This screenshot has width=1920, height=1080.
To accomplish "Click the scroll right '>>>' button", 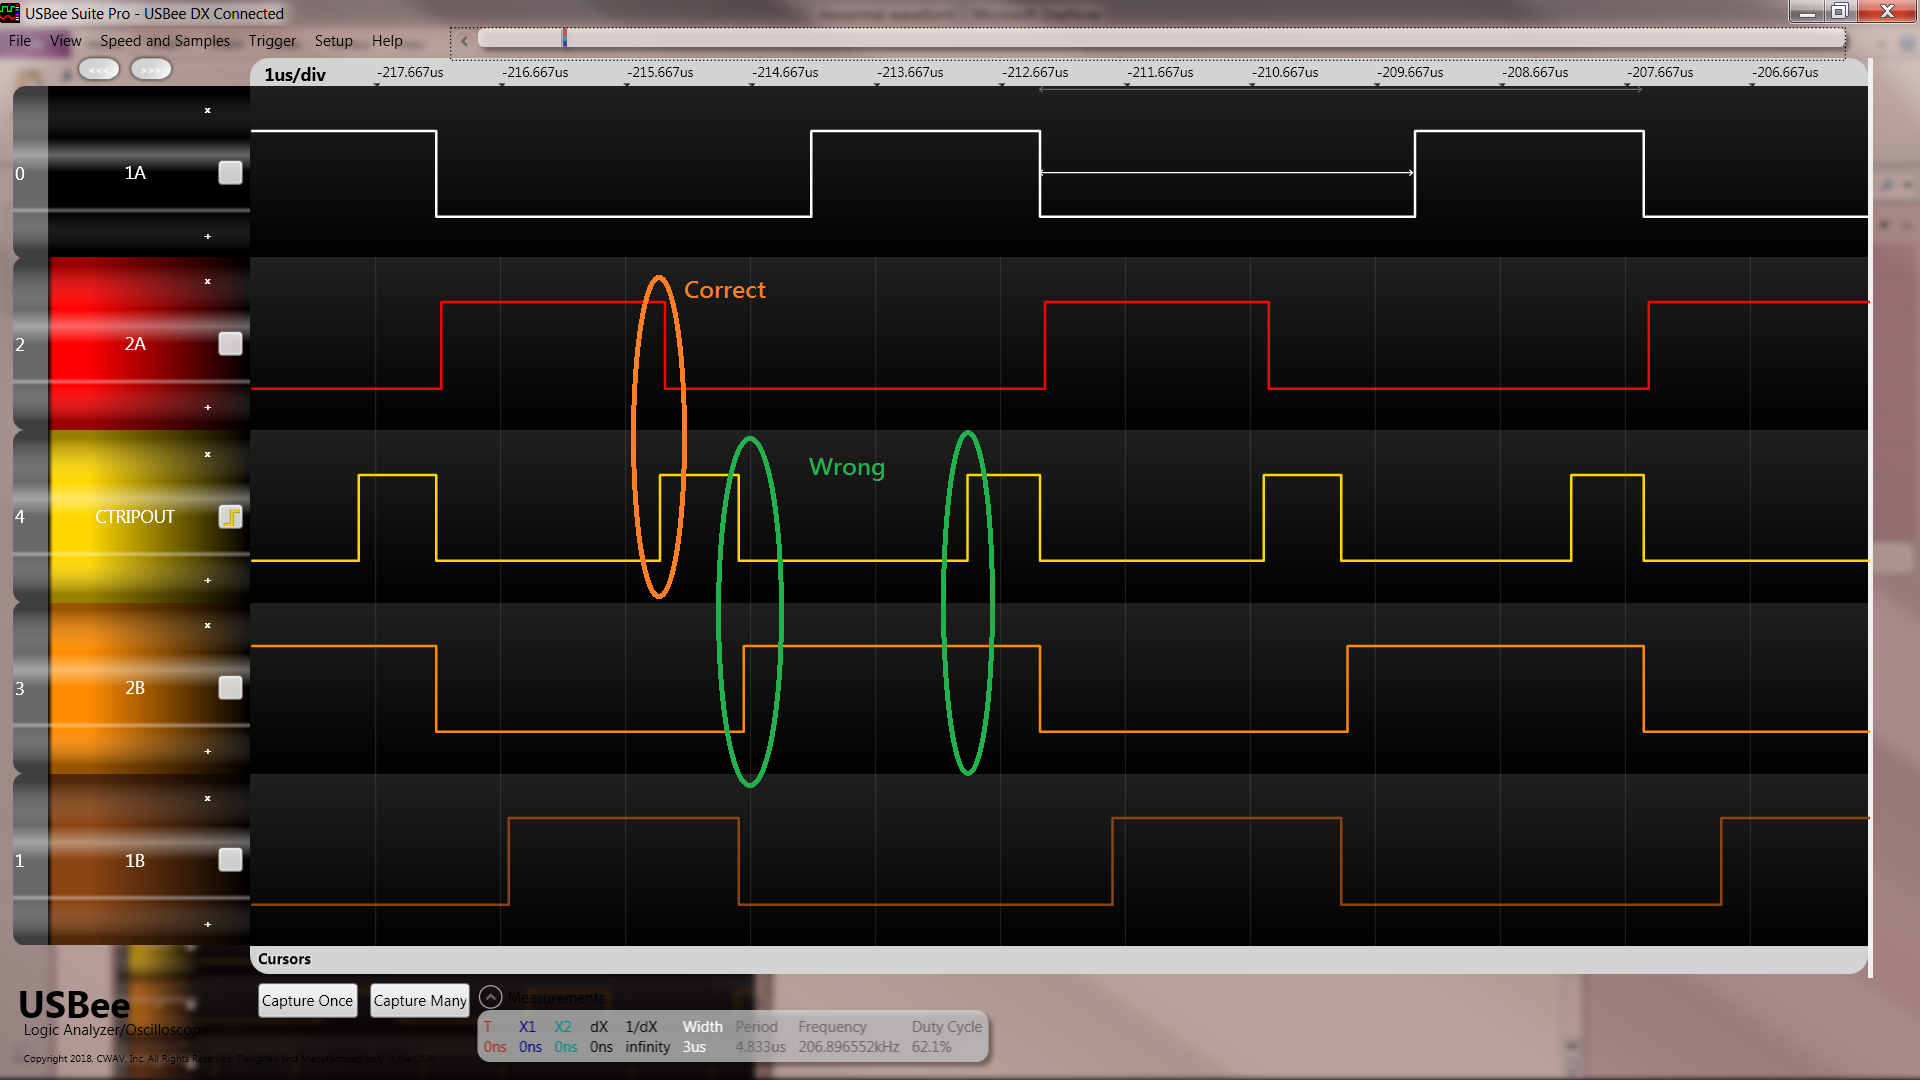I will [151, 70].
